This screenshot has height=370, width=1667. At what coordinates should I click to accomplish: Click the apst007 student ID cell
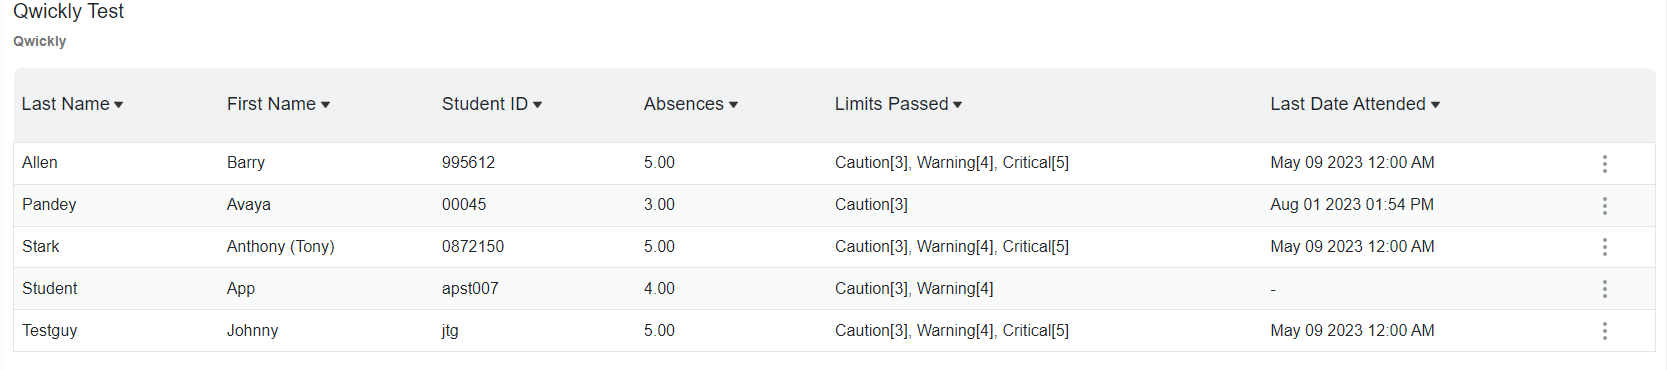point(470,288)
